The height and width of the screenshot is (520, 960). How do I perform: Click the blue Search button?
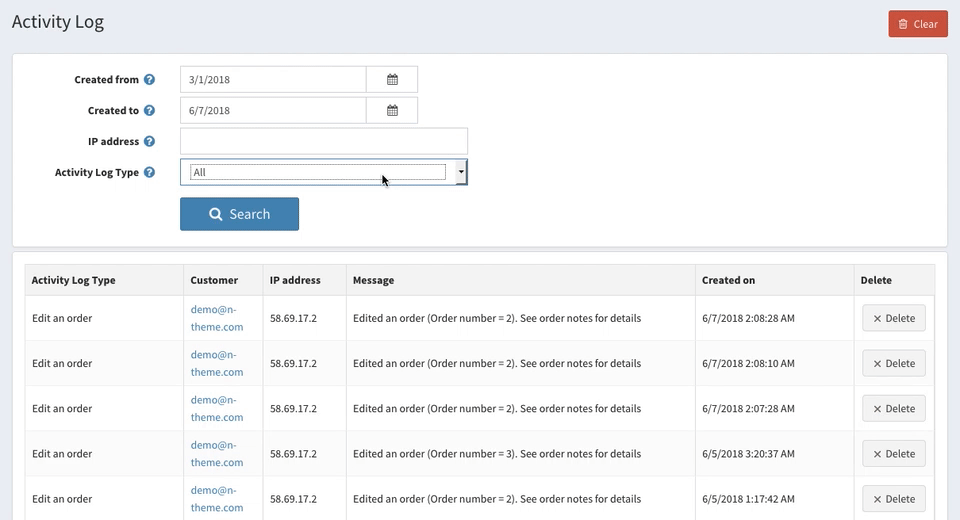(239, 214)
